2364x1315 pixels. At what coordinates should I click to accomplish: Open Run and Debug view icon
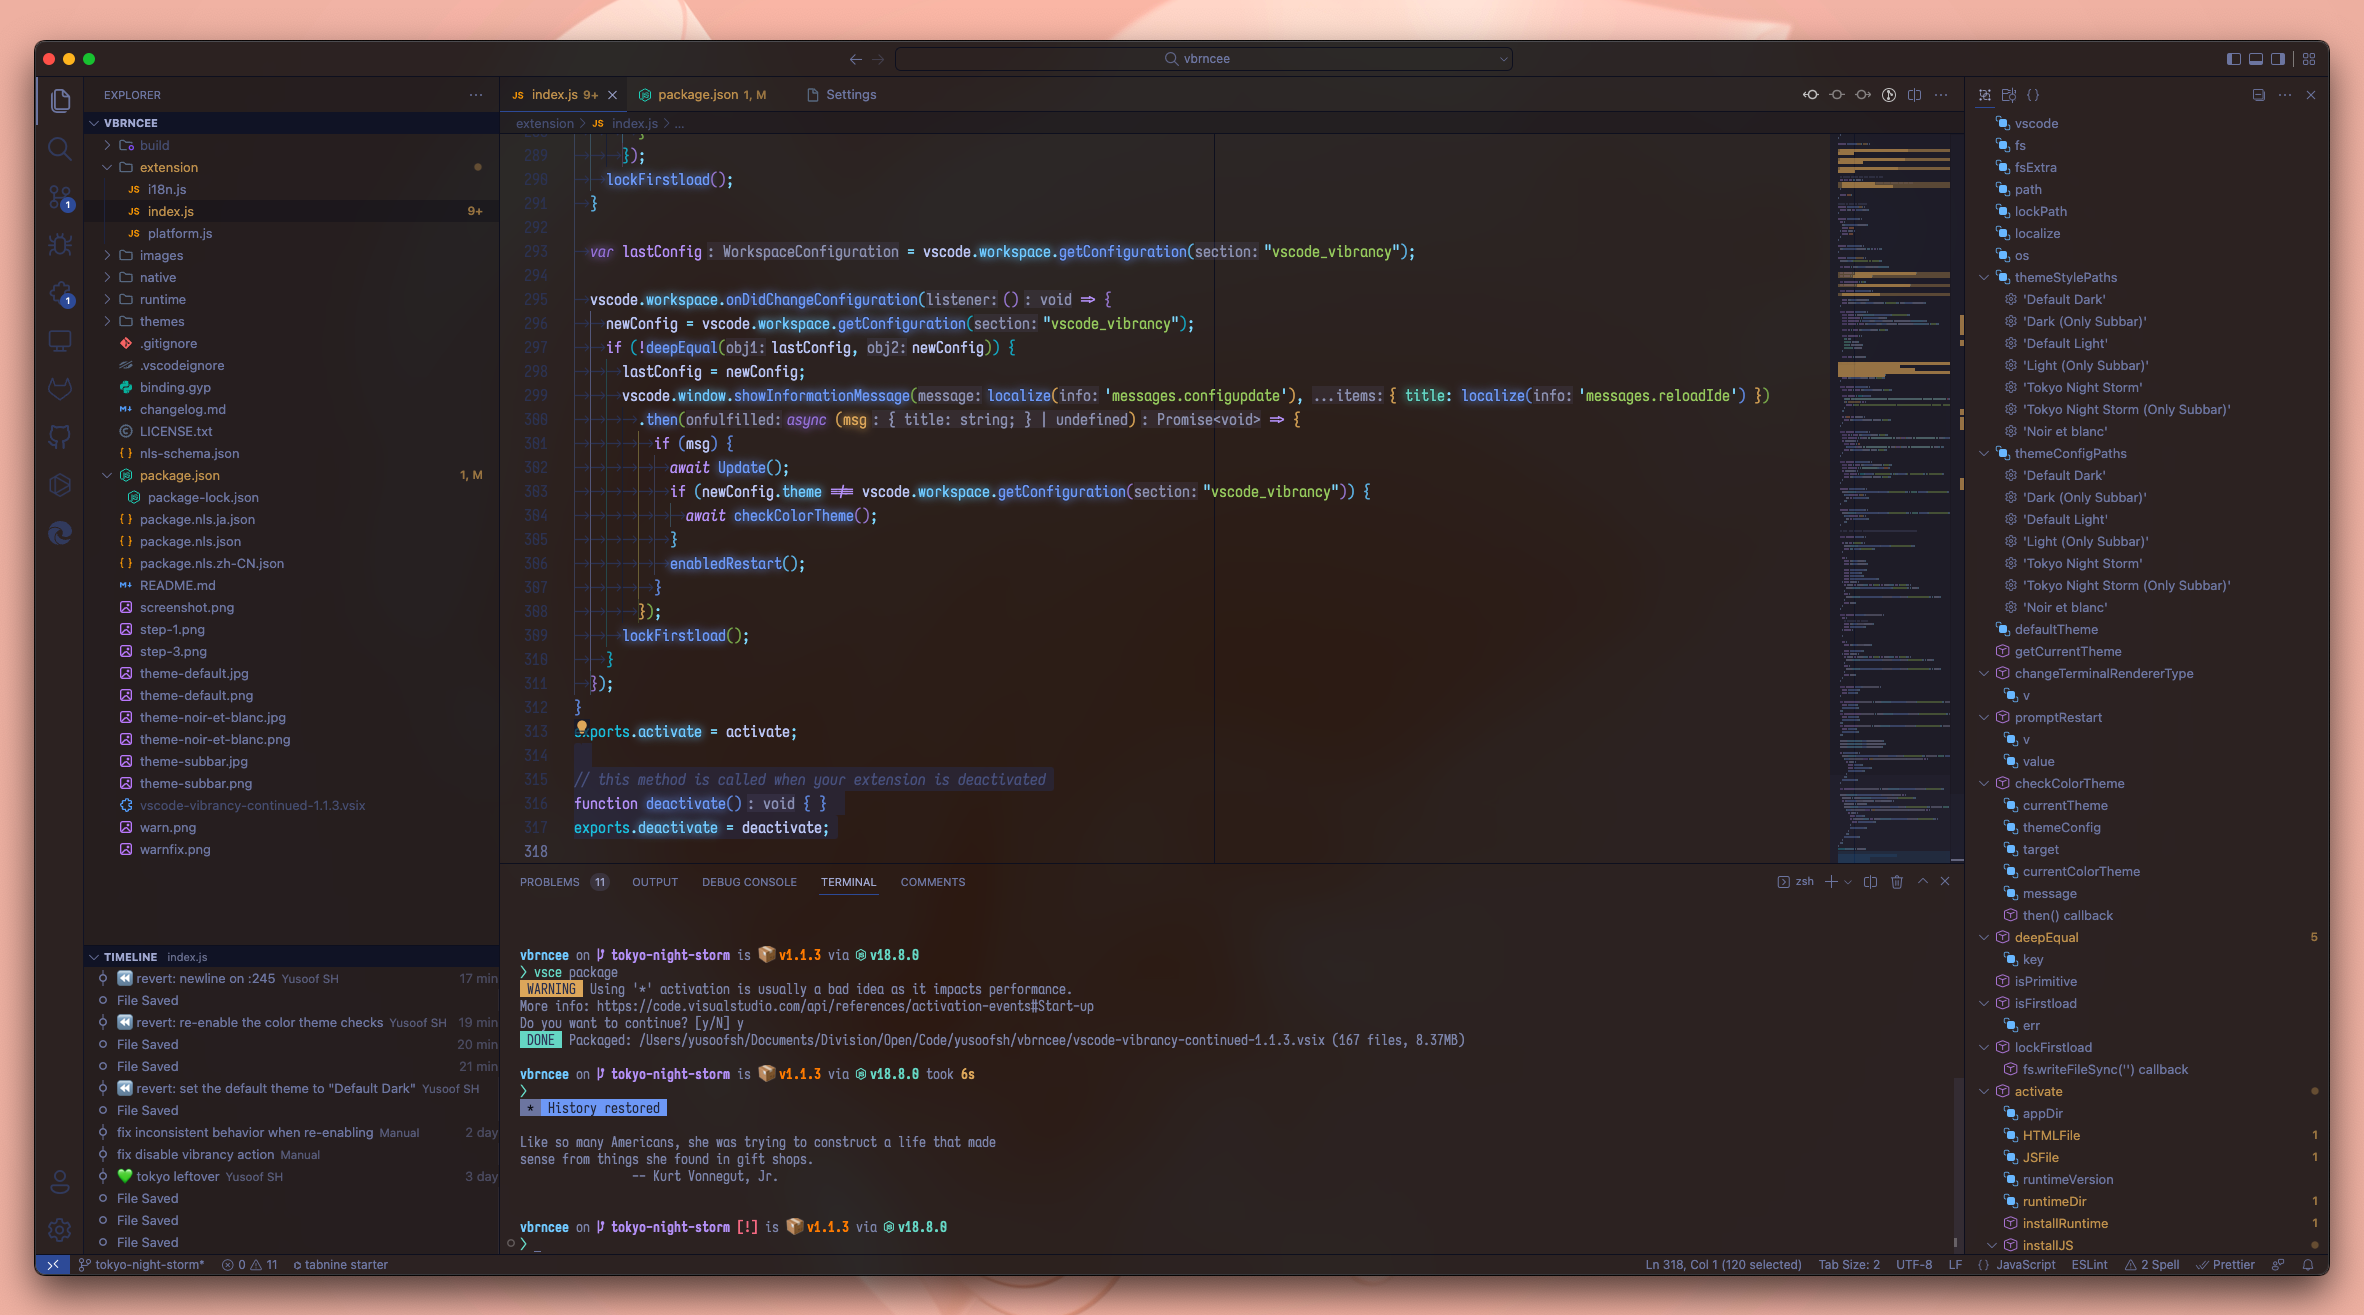pyautogui.click(x=59, y=245)
